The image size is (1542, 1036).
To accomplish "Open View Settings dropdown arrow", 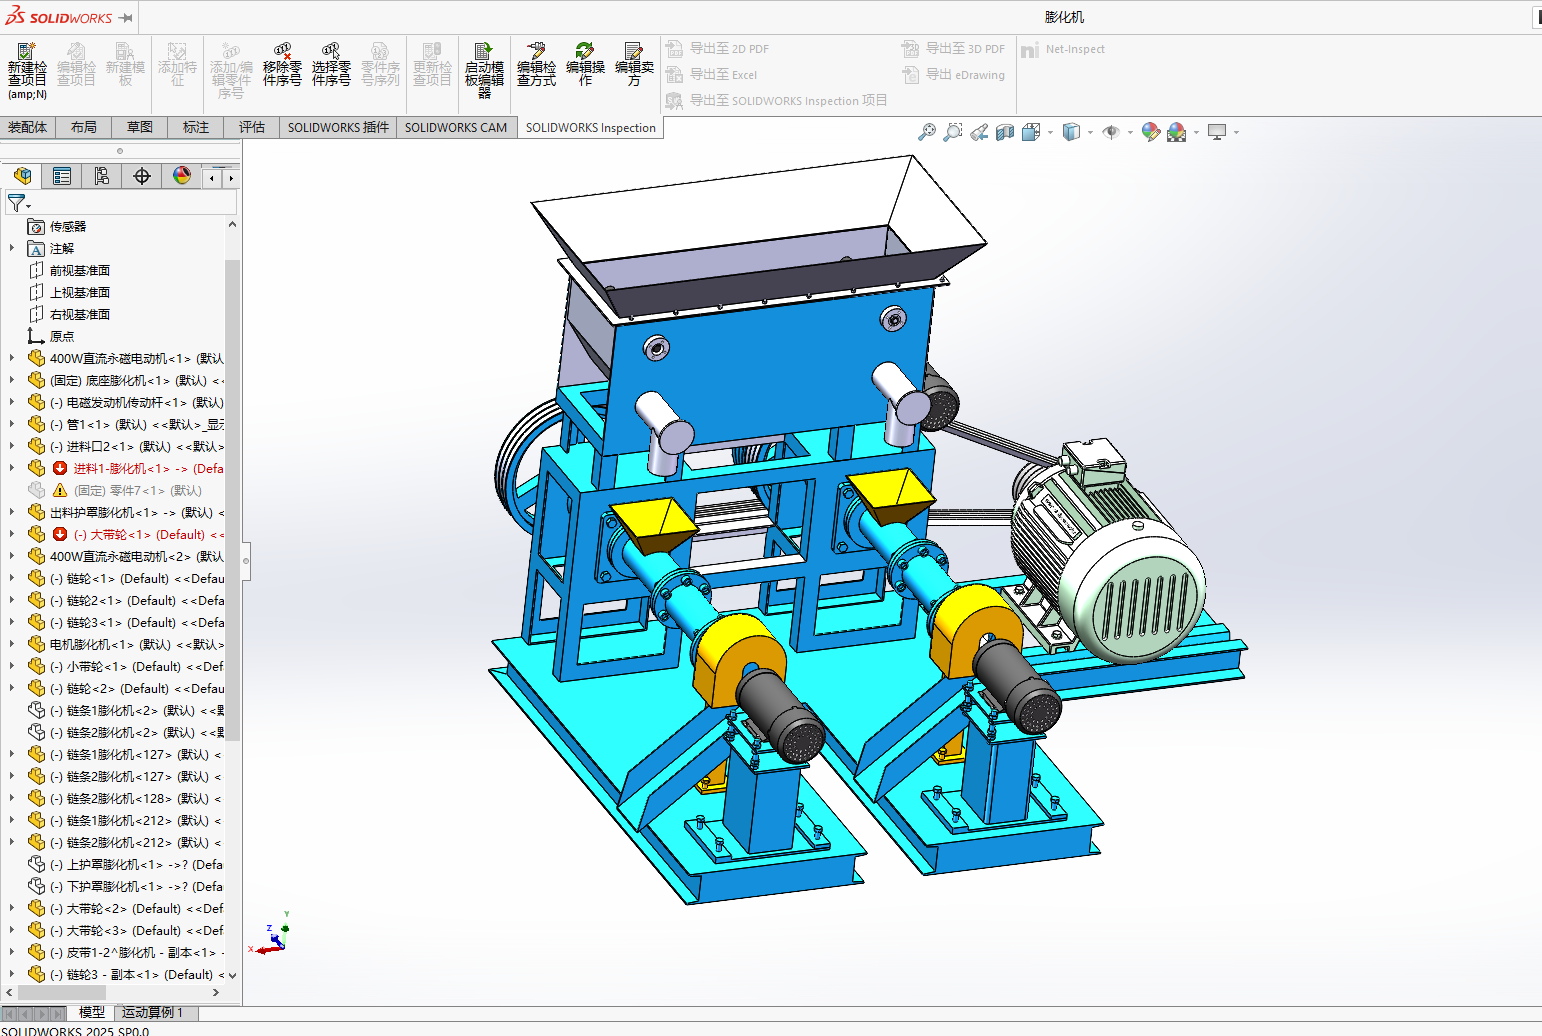I will point(1236,132).
